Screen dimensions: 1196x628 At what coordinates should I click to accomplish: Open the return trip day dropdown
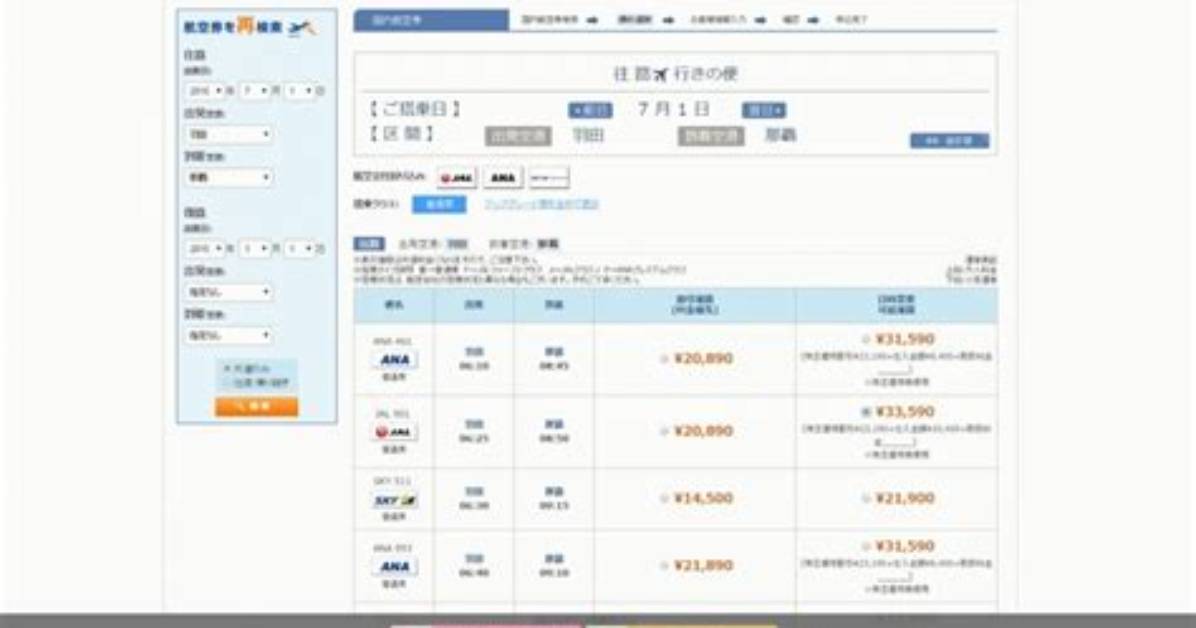coord(299,249)
